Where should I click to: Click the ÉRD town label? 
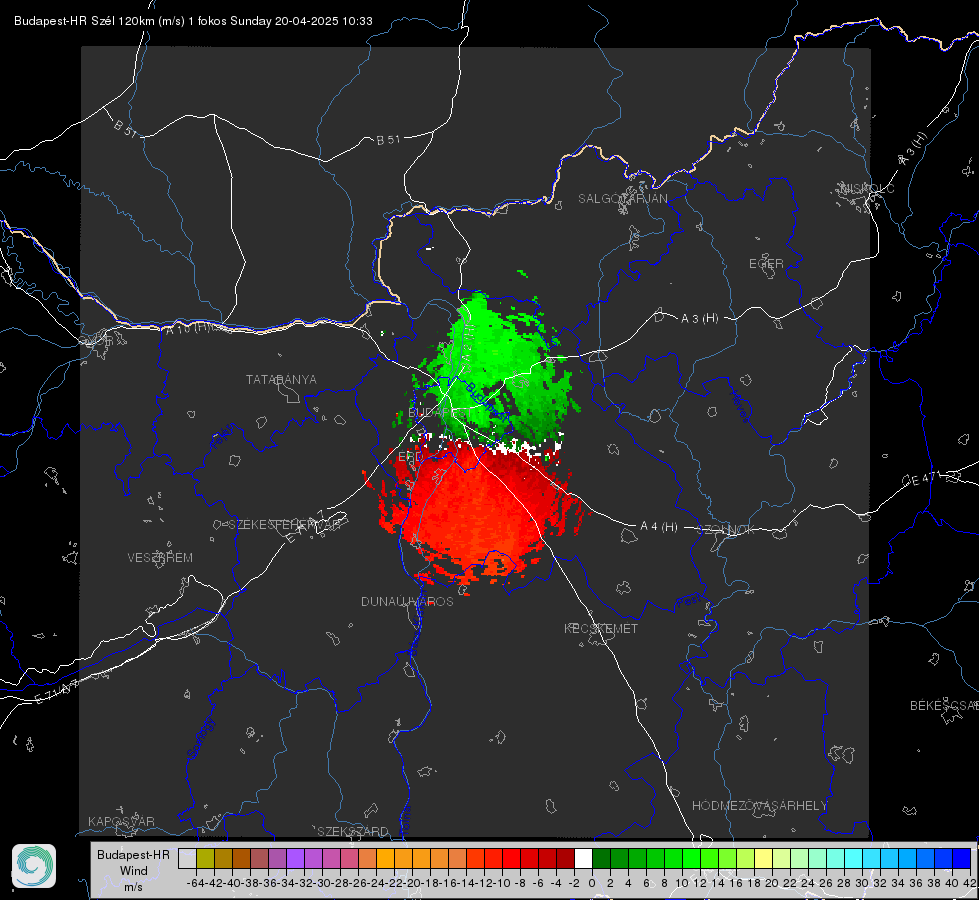(410, 457)
